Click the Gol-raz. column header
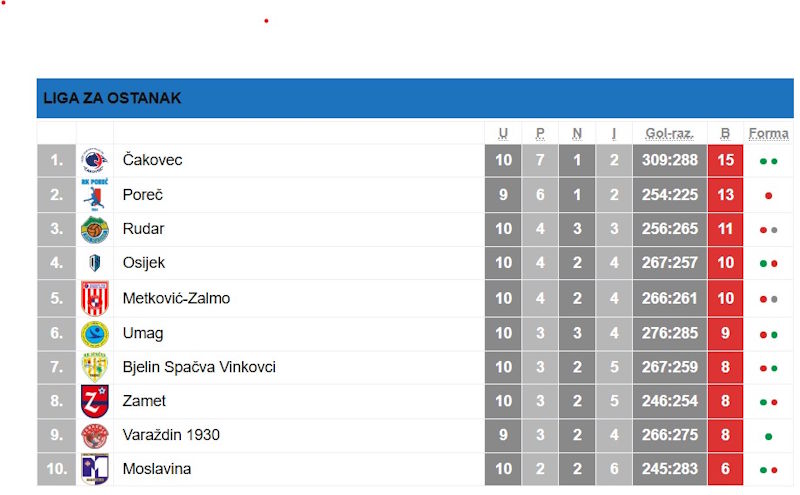800x495 pixels. (669, 133)
